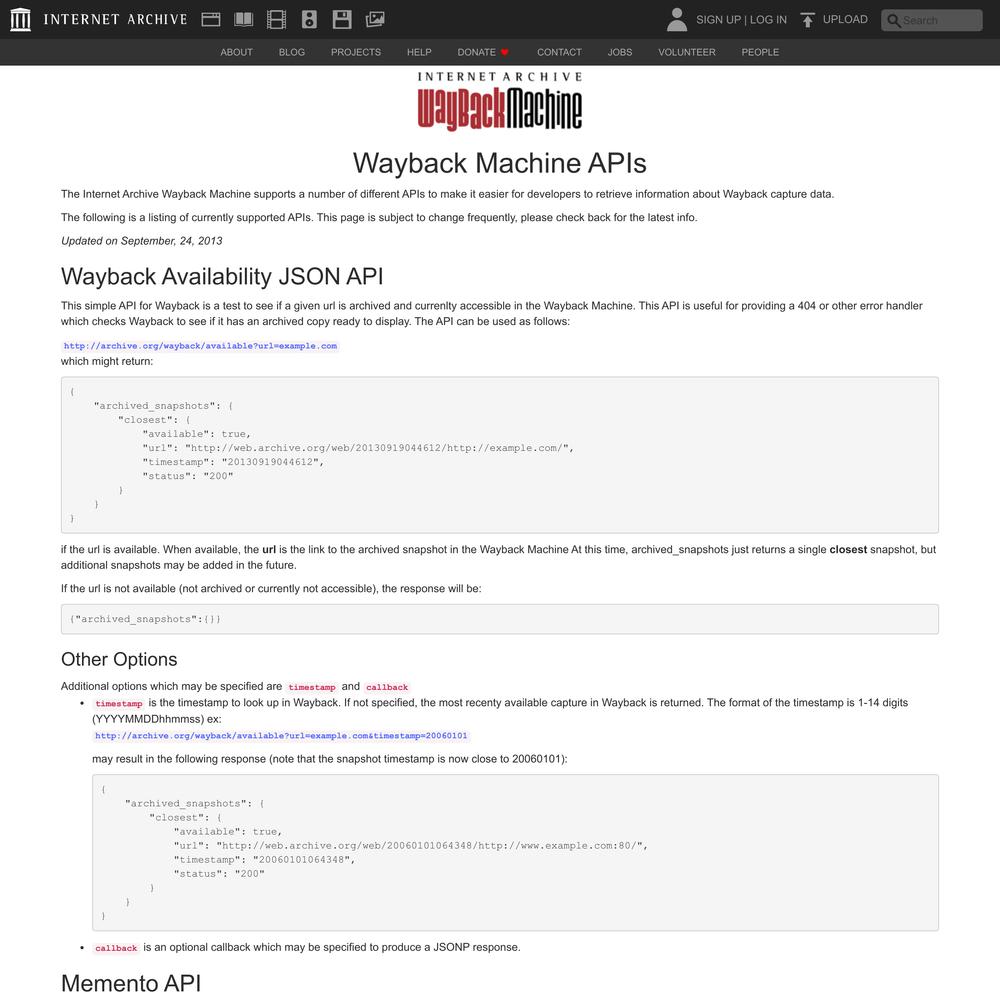The height and width of the screenshot is (1000, 1000).
Task: Click the 'timestamp' code tag in the bullet
Action: coord(119,703)
